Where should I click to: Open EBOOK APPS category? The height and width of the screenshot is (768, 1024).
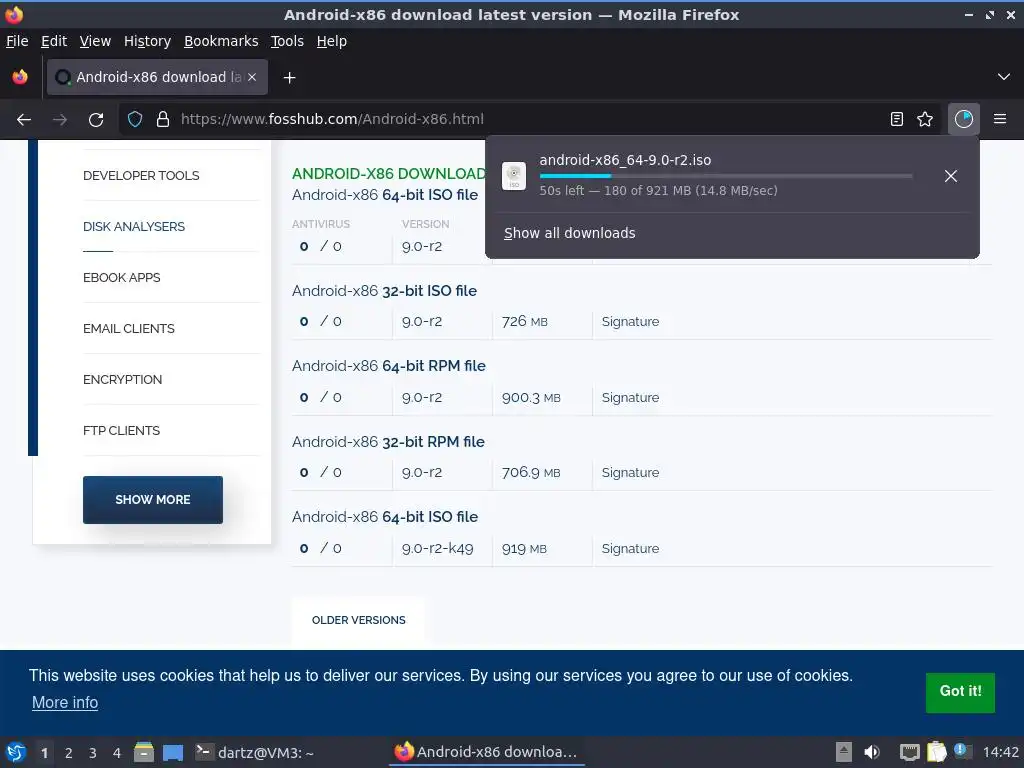[121, 278]
